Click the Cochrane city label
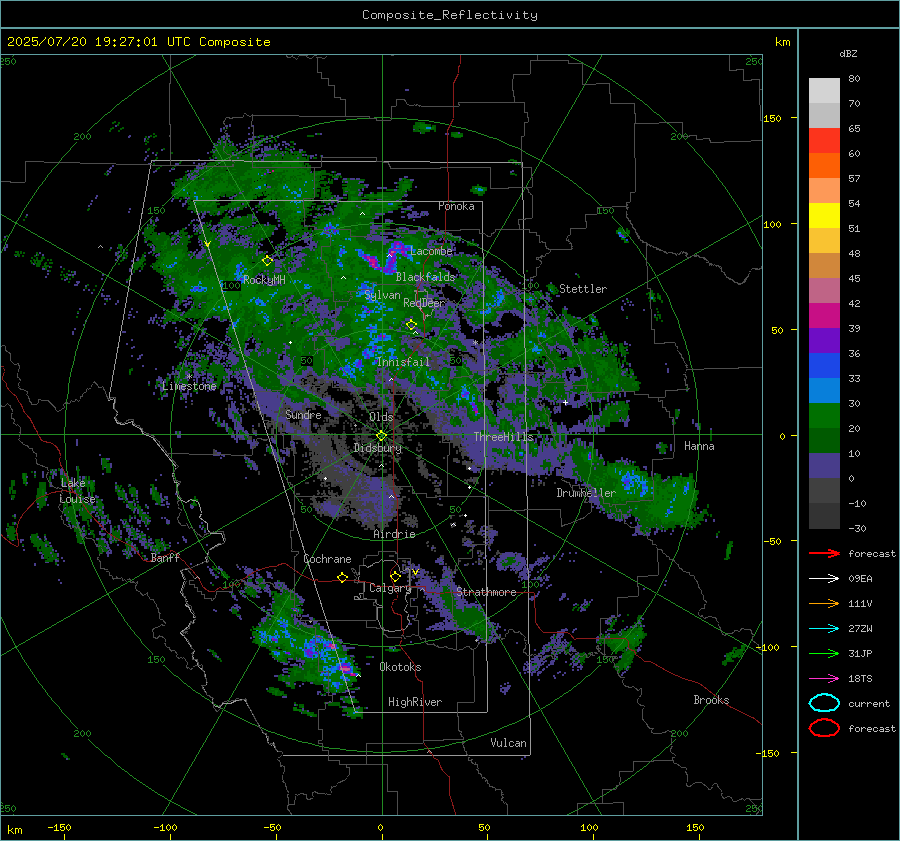900x841 pixels. tap(327, 559)
